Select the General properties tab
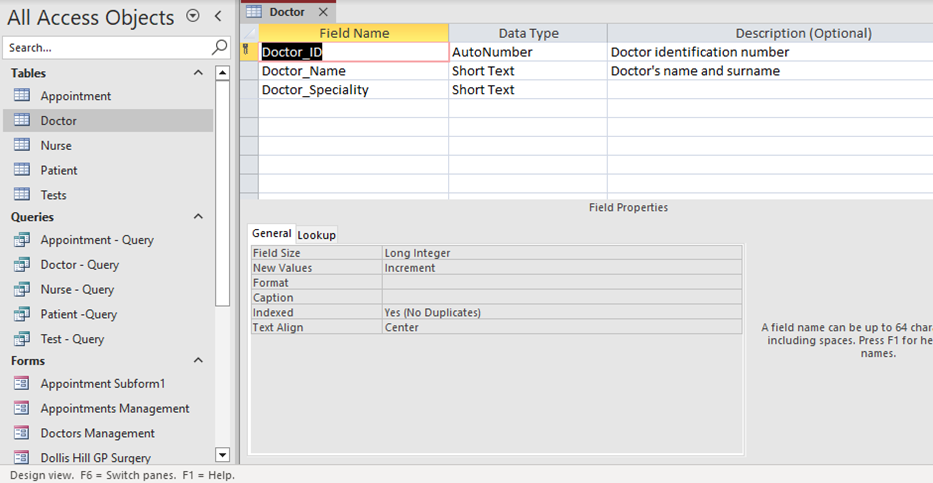This screenshot has width=933, height=483. [271, 234]
